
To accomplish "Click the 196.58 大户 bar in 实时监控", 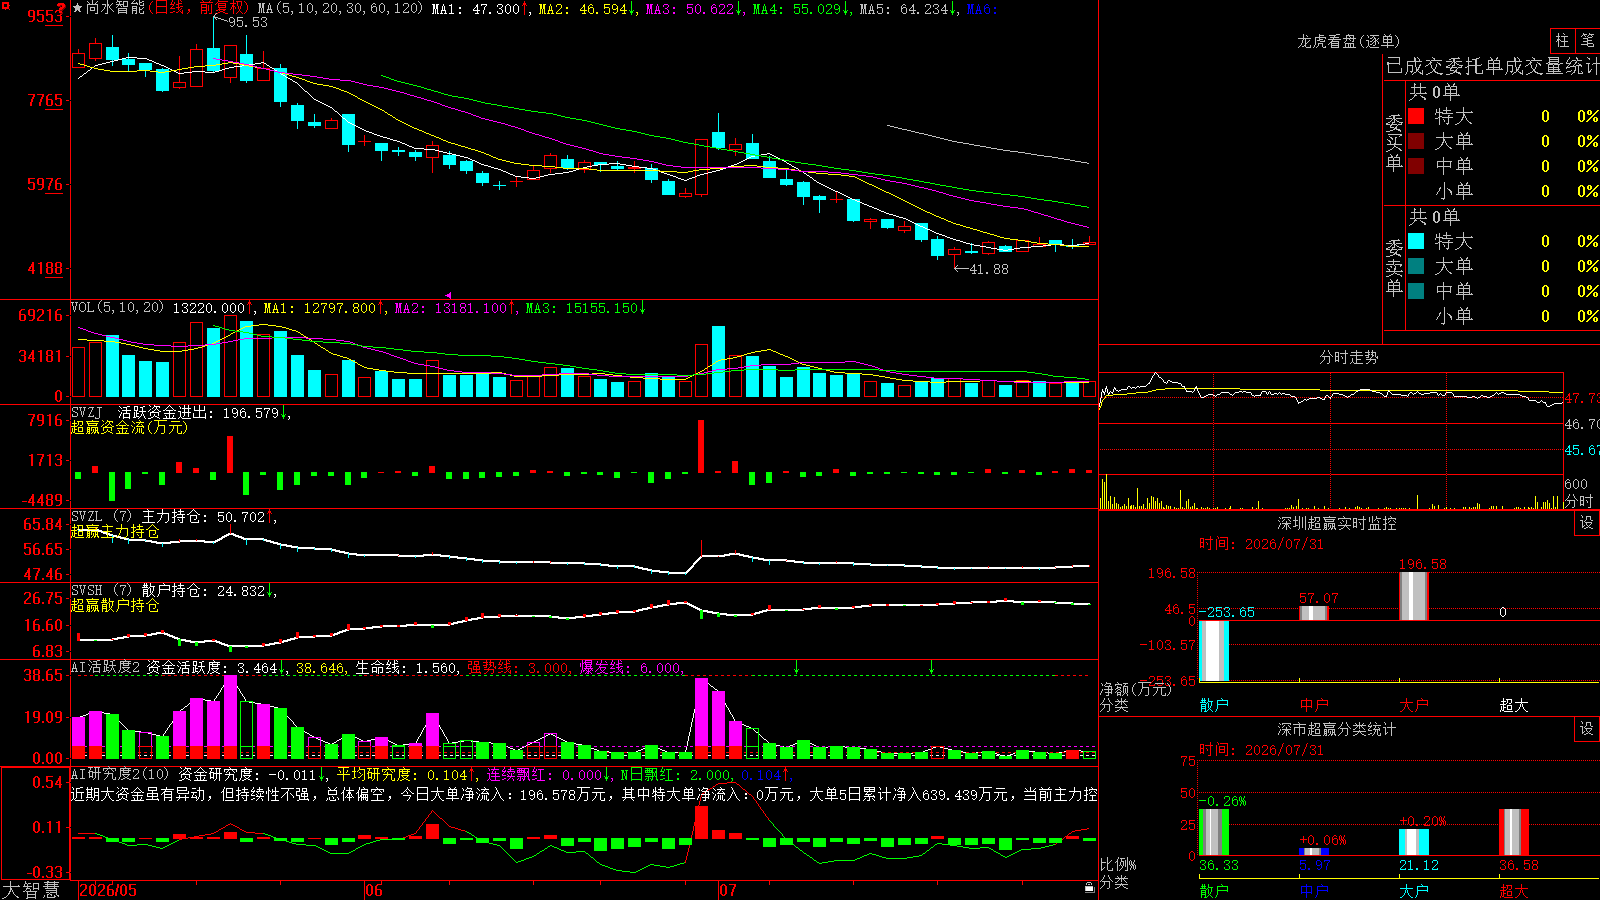I will click(1414, 596).
